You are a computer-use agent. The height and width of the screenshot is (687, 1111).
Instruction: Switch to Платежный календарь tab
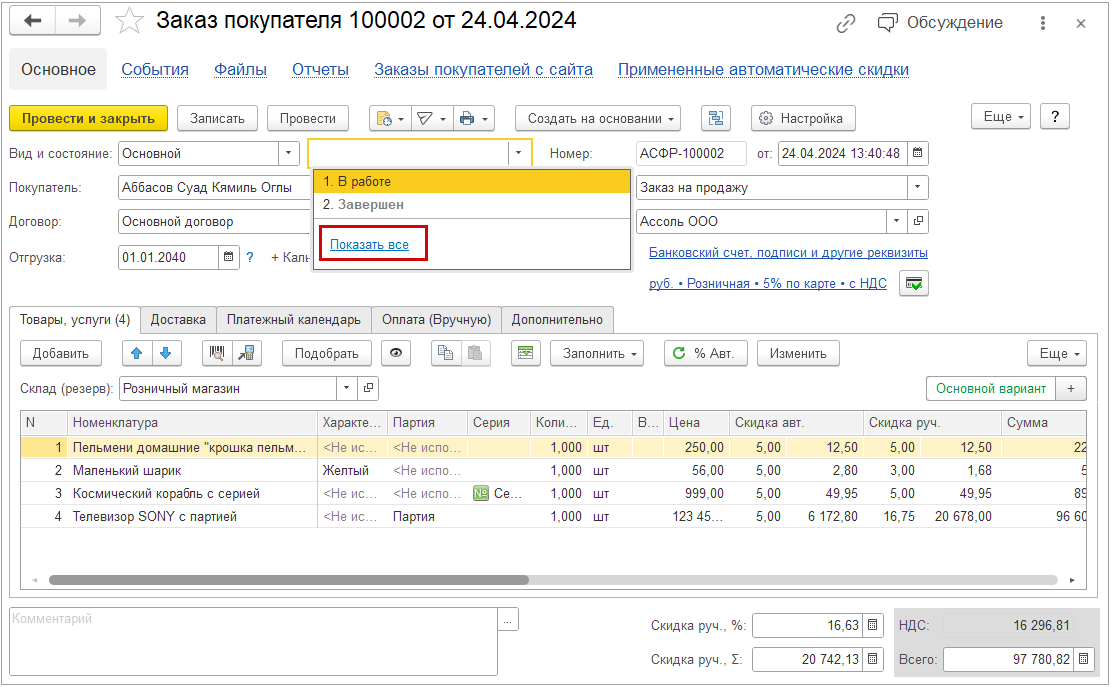[293, 320]
